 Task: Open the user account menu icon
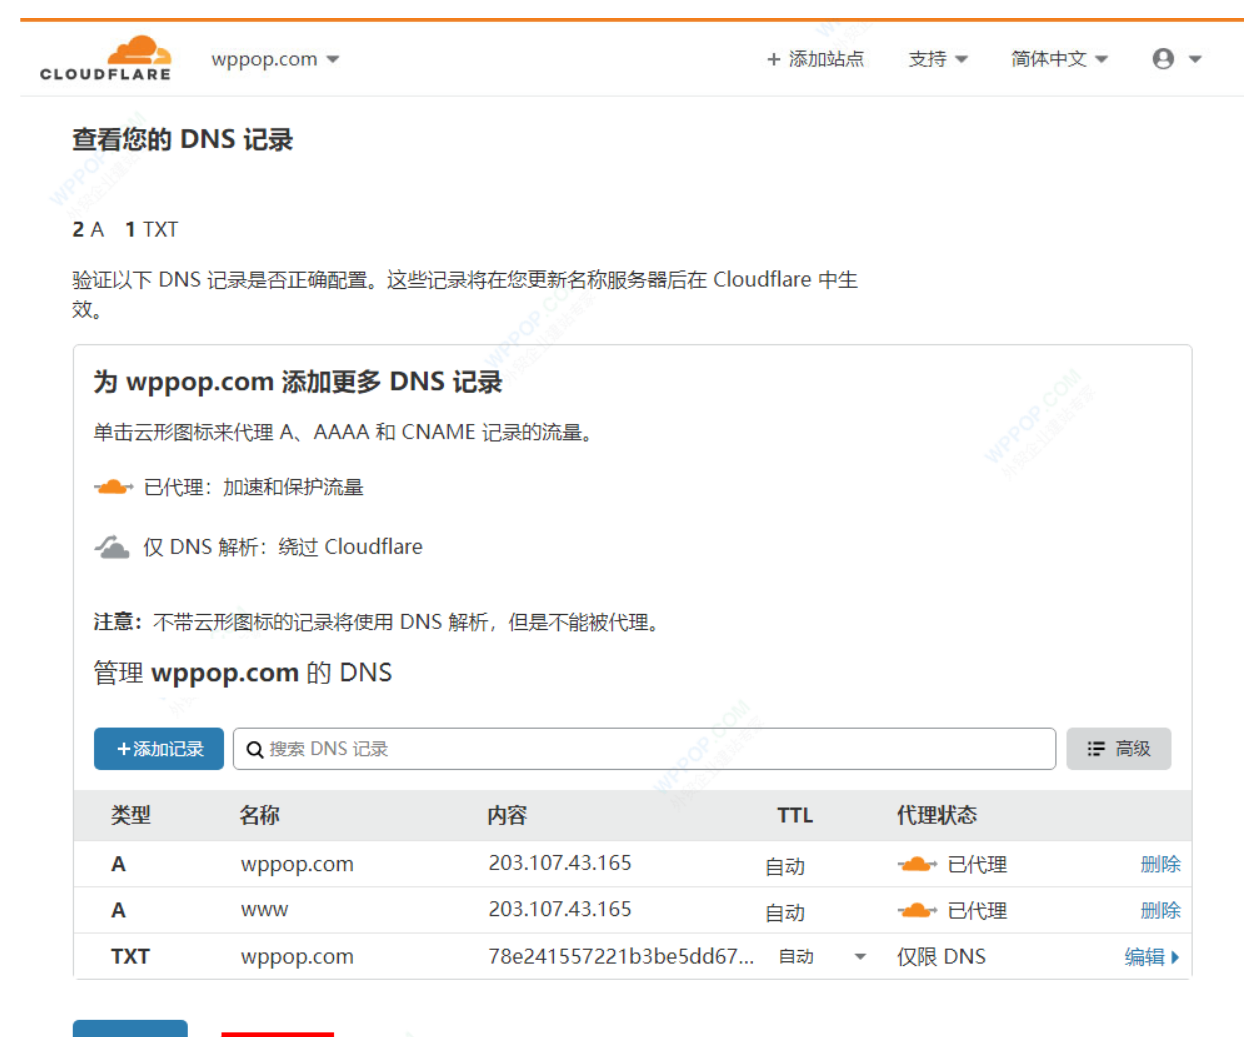tap(1163, 59)
